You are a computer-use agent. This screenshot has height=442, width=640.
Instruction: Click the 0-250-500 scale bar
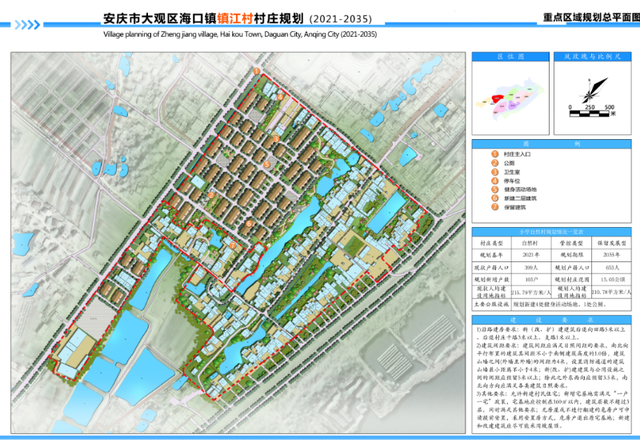pyautogui.click(x=592, y=111)
